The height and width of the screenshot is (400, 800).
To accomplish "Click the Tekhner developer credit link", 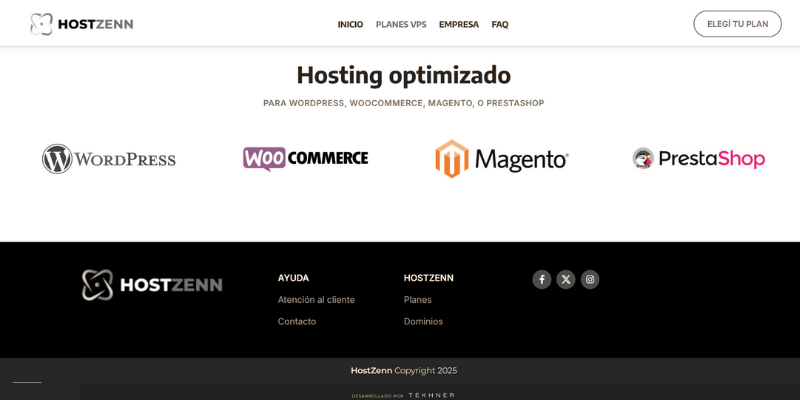I will (x=431, y=395).
